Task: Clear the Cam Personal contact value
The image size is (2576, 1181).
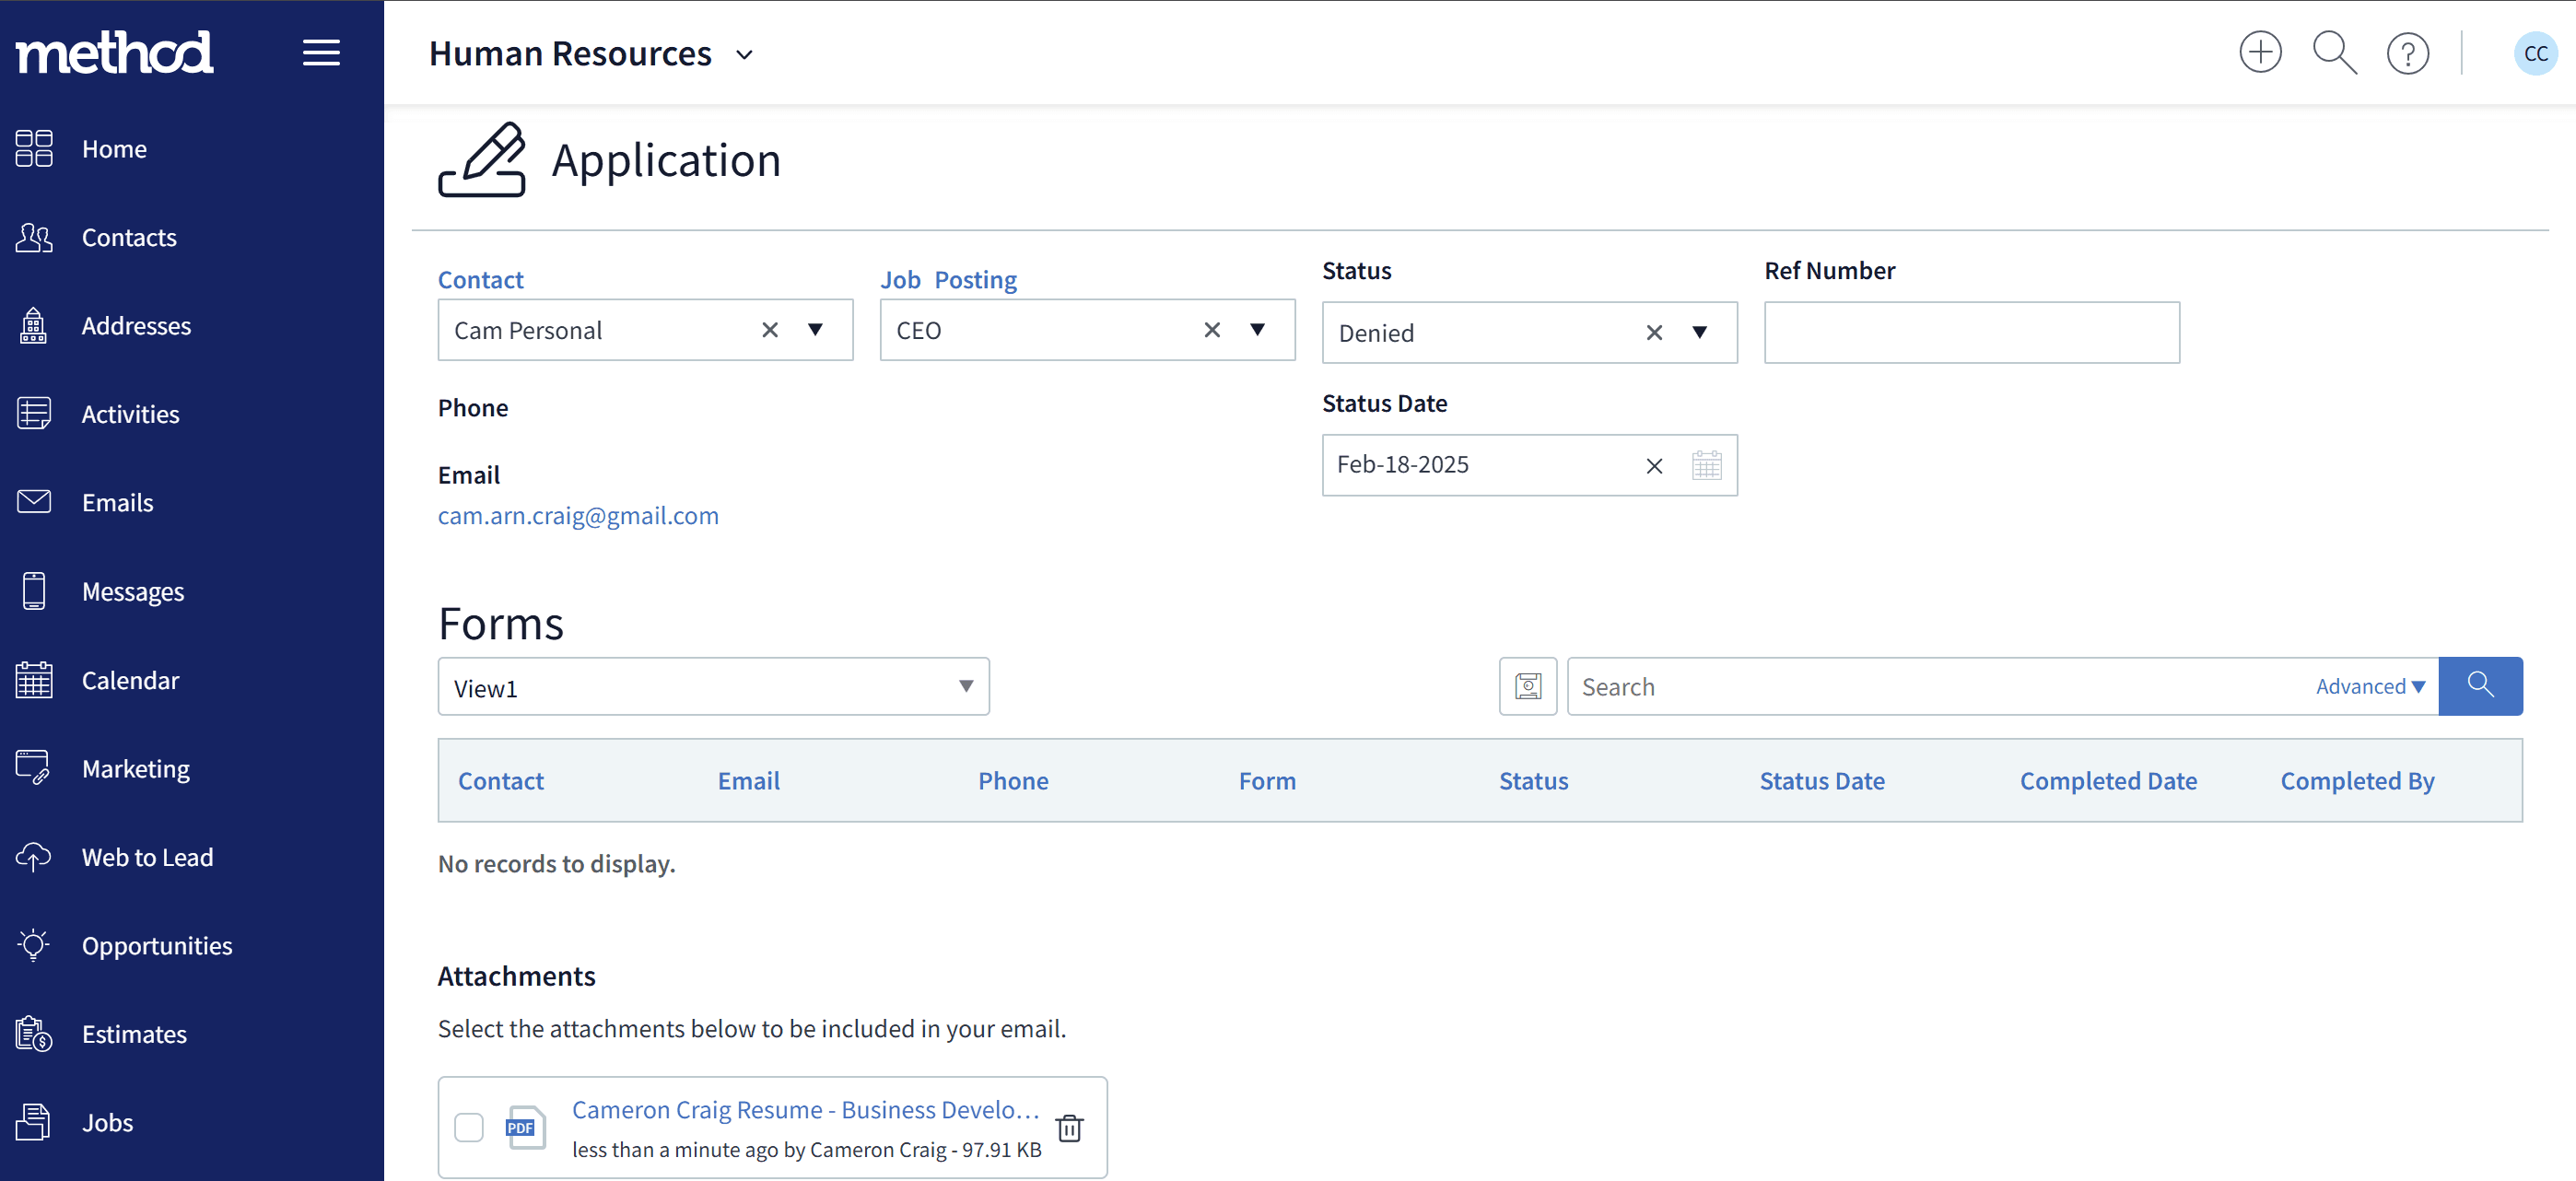Action: click(770, 330)
